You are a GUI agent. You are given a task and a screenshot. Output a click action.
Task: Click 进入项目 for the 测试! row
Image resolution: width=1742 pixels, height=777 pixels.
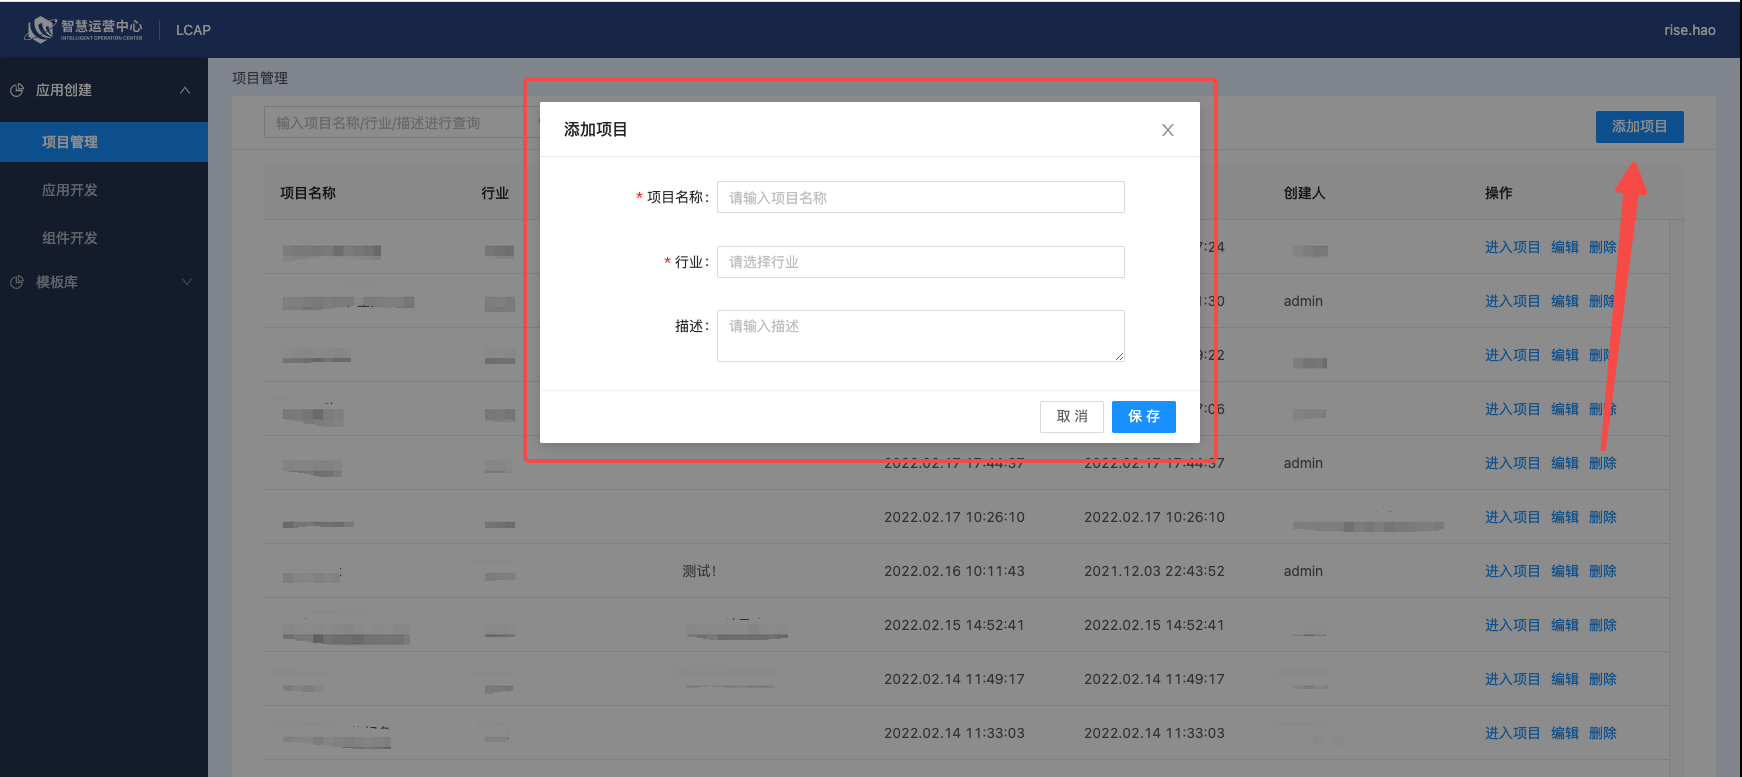tap(1512, 571)
